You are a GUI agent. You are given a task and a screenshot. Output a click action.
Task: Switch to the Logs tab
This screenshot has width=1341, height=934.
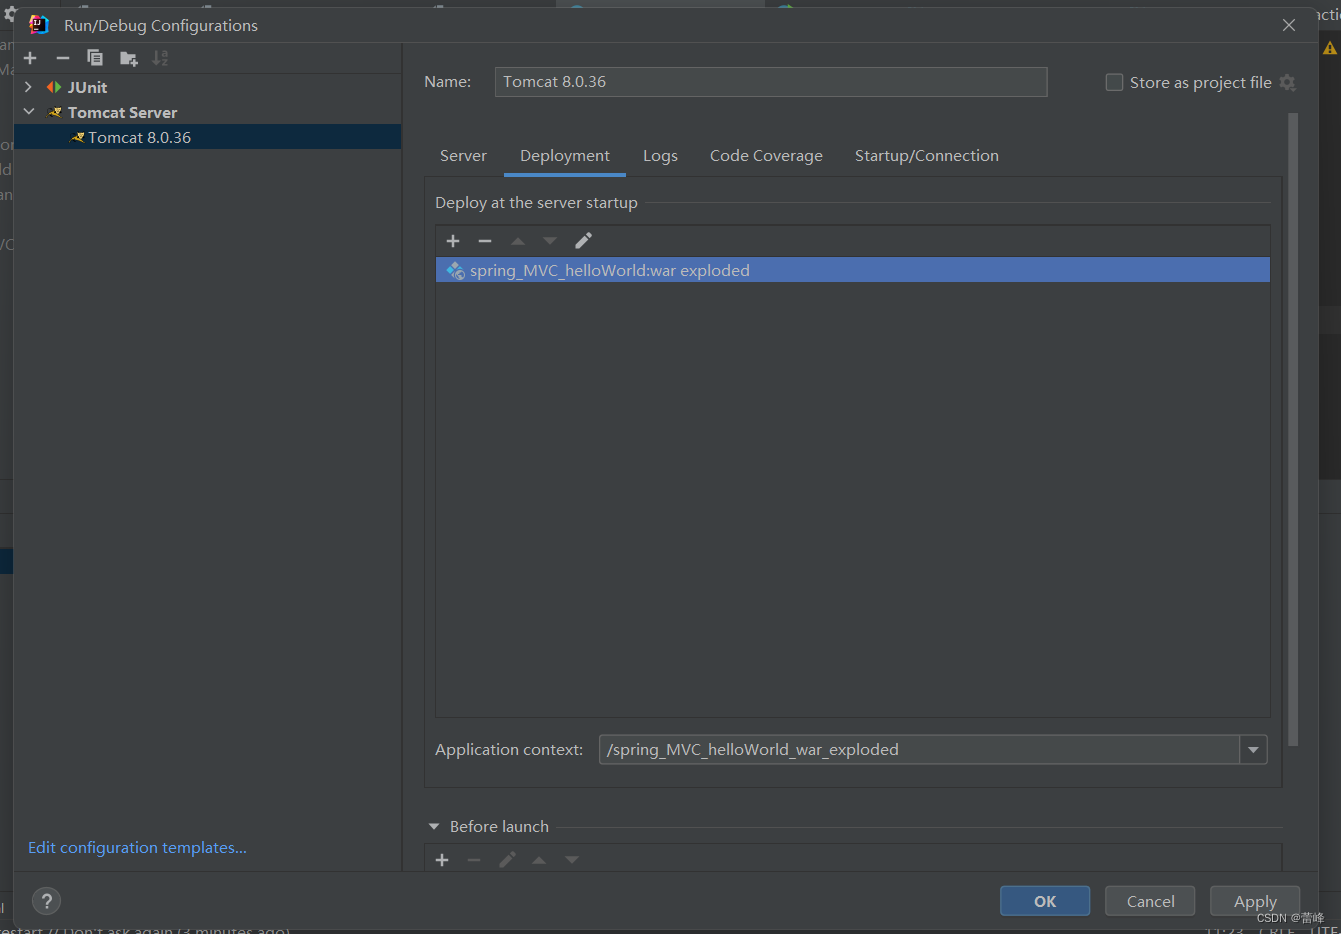click(660, 156)
